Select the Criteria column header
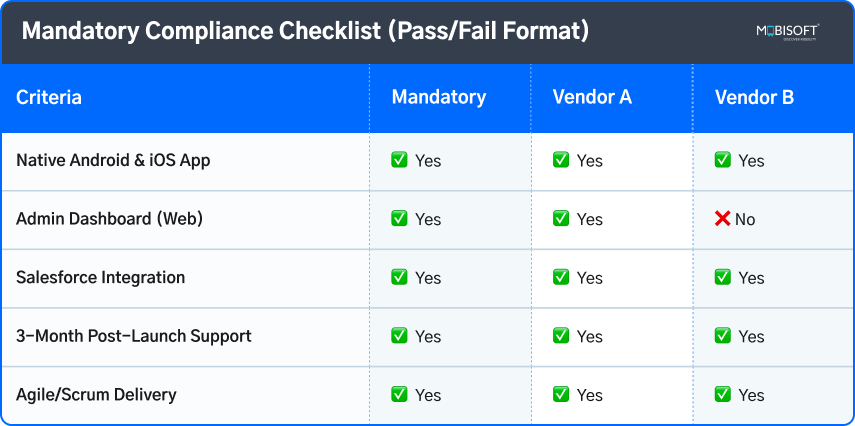 [49, 98]
